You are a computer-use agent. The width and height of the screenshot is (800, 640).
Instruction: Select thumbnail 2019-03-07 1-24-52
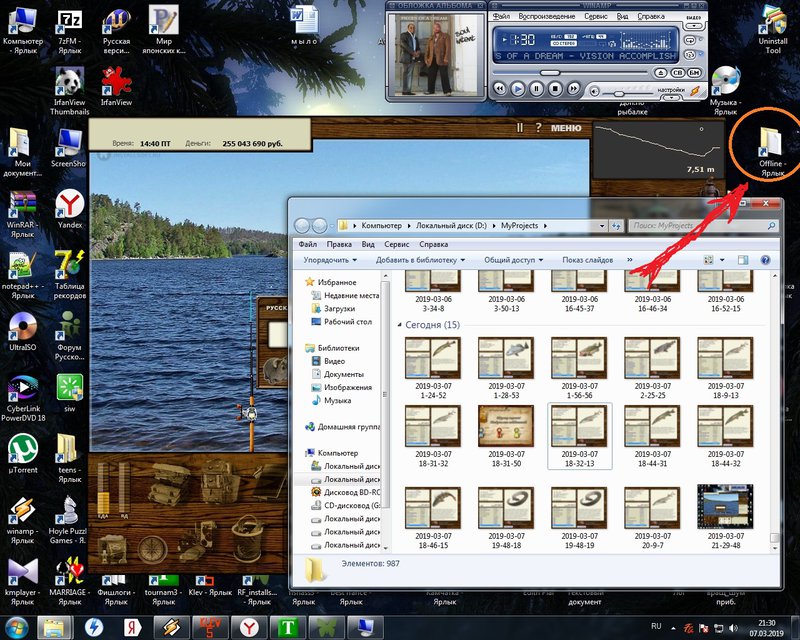pos(433,368)
